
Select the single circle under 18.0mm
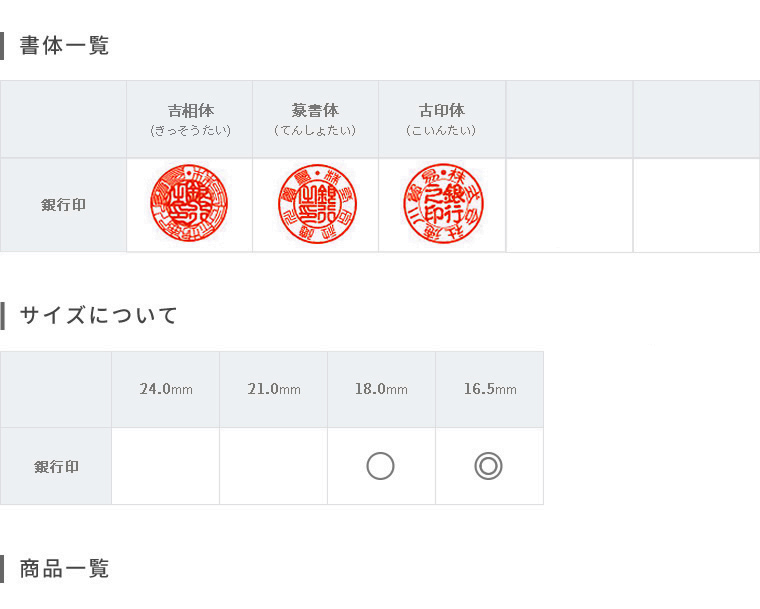pyautogui.click(x=380, y=466)
